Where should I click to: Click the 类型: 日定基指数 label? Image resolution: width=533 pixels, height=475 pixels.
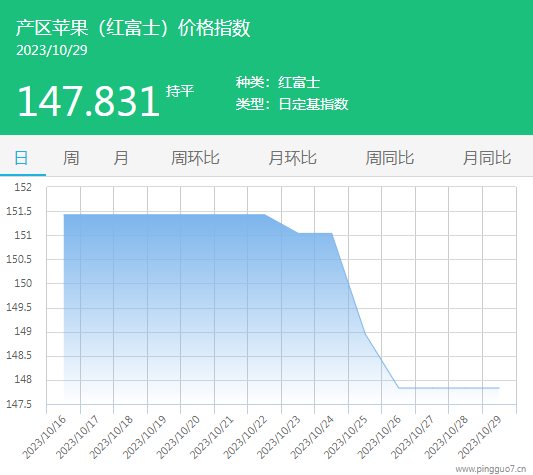coord(292,104)
